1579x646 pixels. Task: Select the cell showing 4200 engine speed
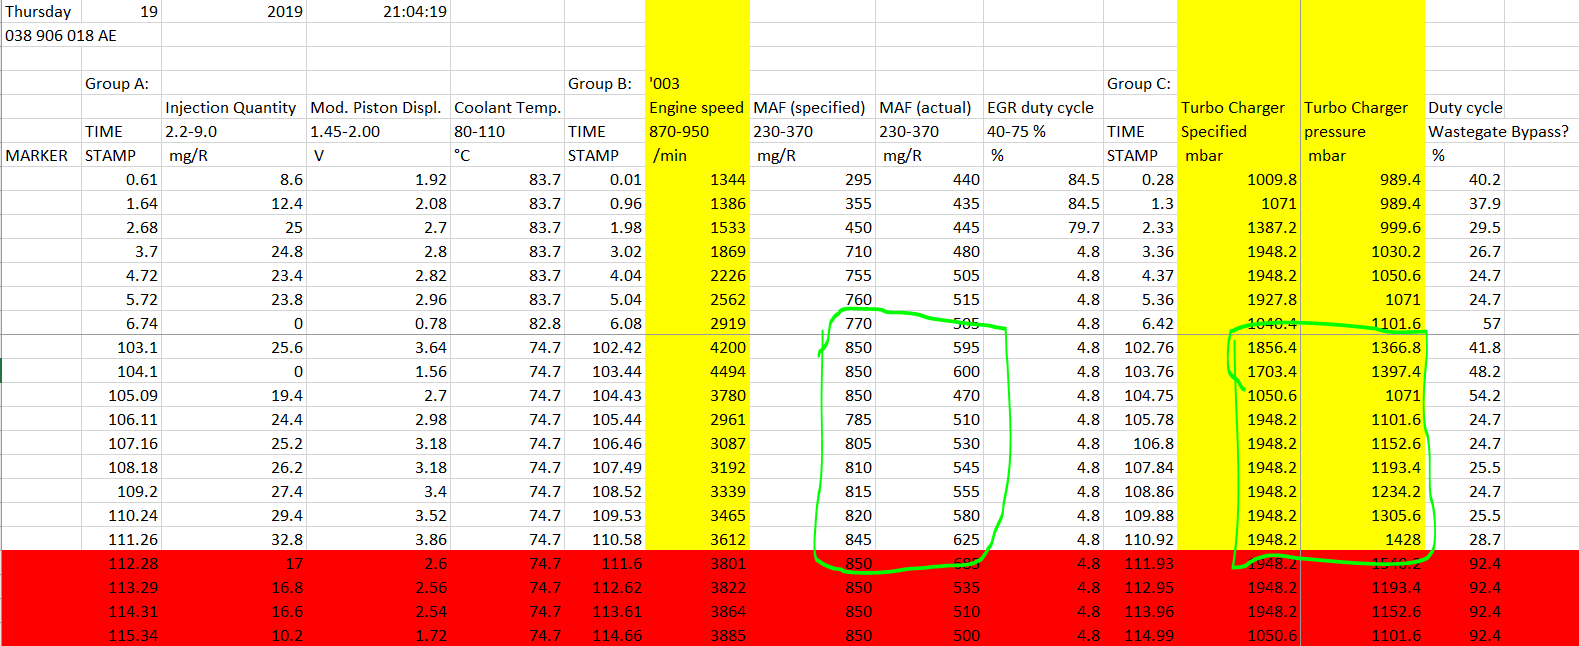point(697,347)
